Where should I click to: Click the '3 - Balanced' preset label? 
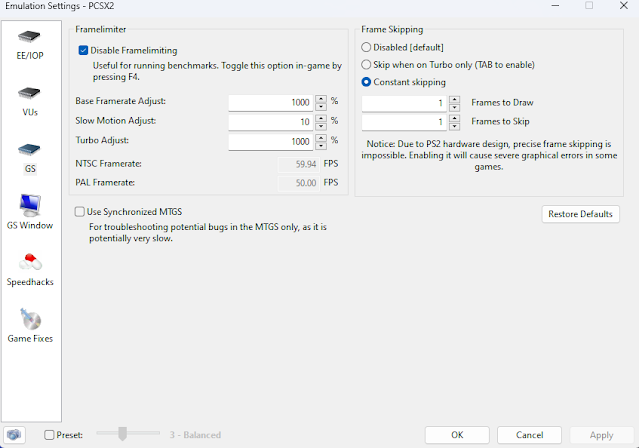(195, 435)
